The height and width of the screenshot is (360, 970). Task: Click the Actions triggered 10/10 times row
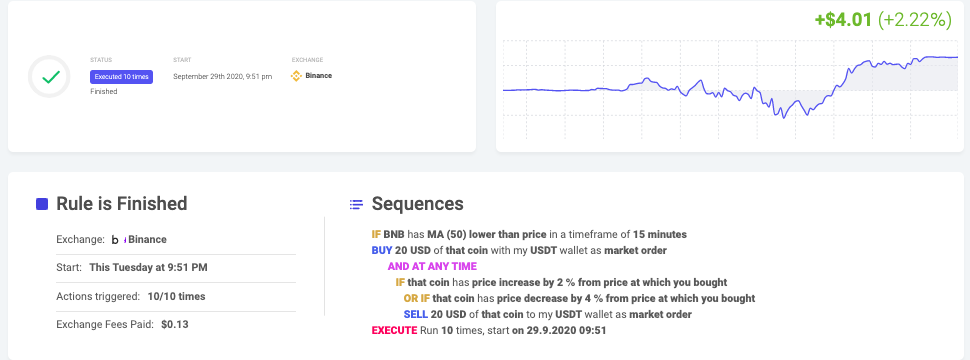point(176,297)
